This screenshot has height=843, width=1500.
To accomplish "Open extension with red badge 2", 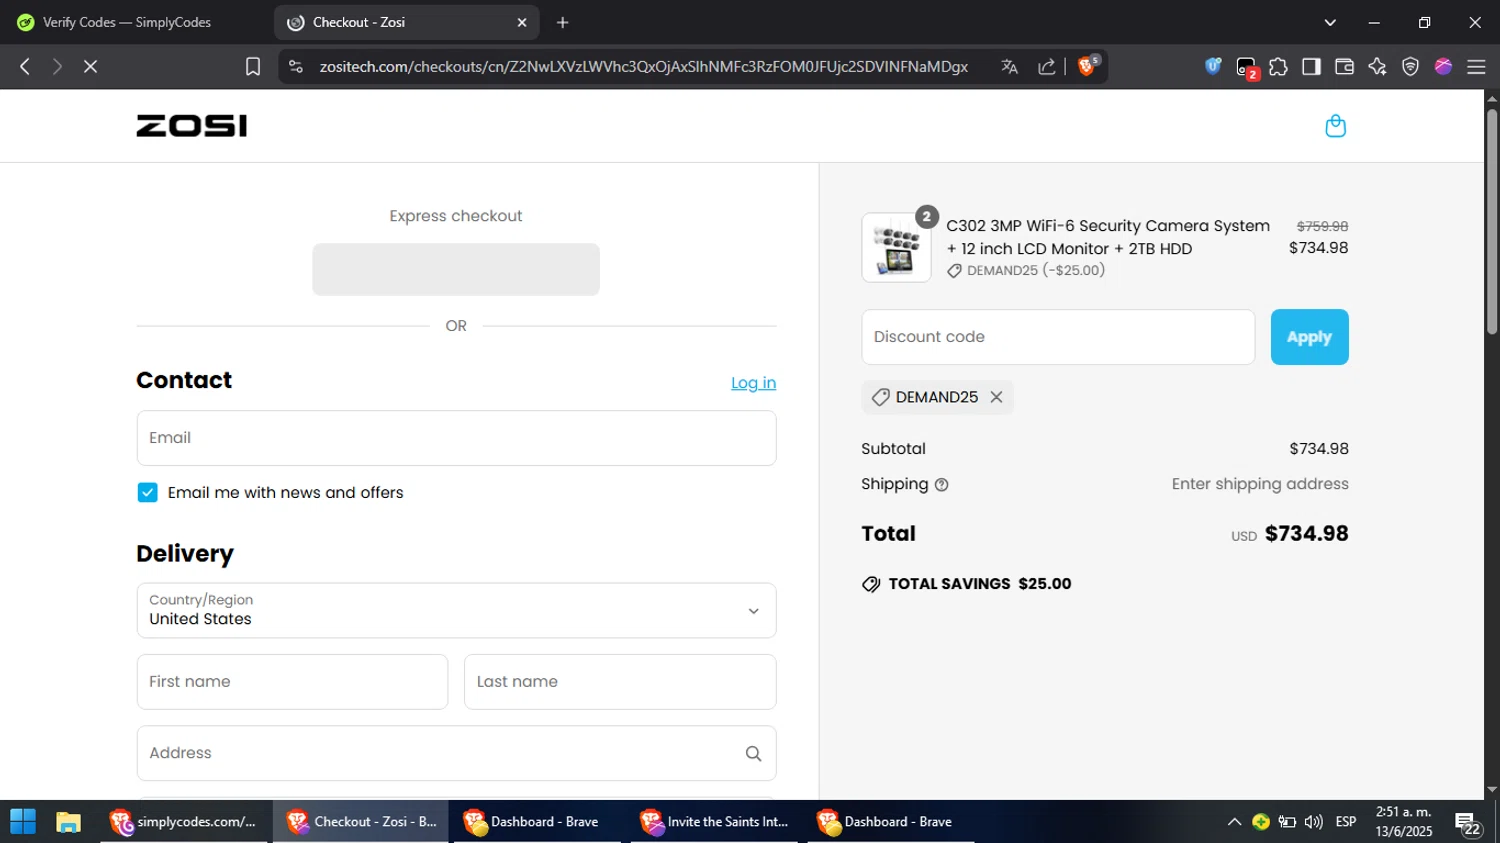I will [x=1246, y=67].
